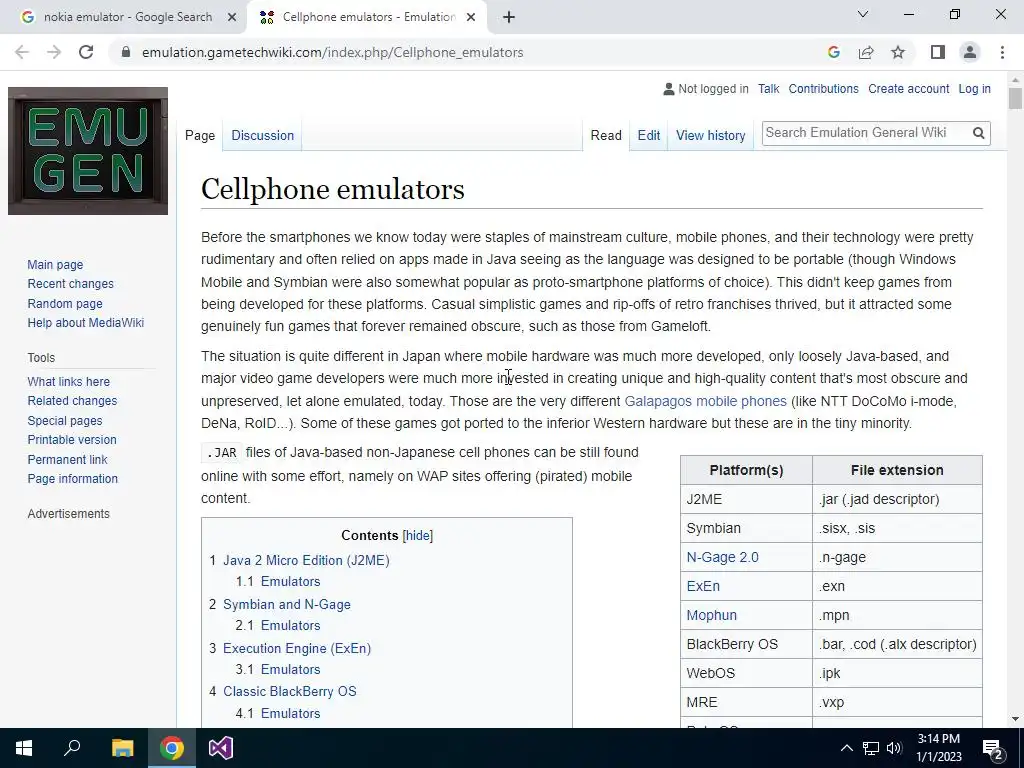The image size is (1024, 768).
Task: Reload the page with refresh icon
Action: pyautogui.click(x=86, y=52)
